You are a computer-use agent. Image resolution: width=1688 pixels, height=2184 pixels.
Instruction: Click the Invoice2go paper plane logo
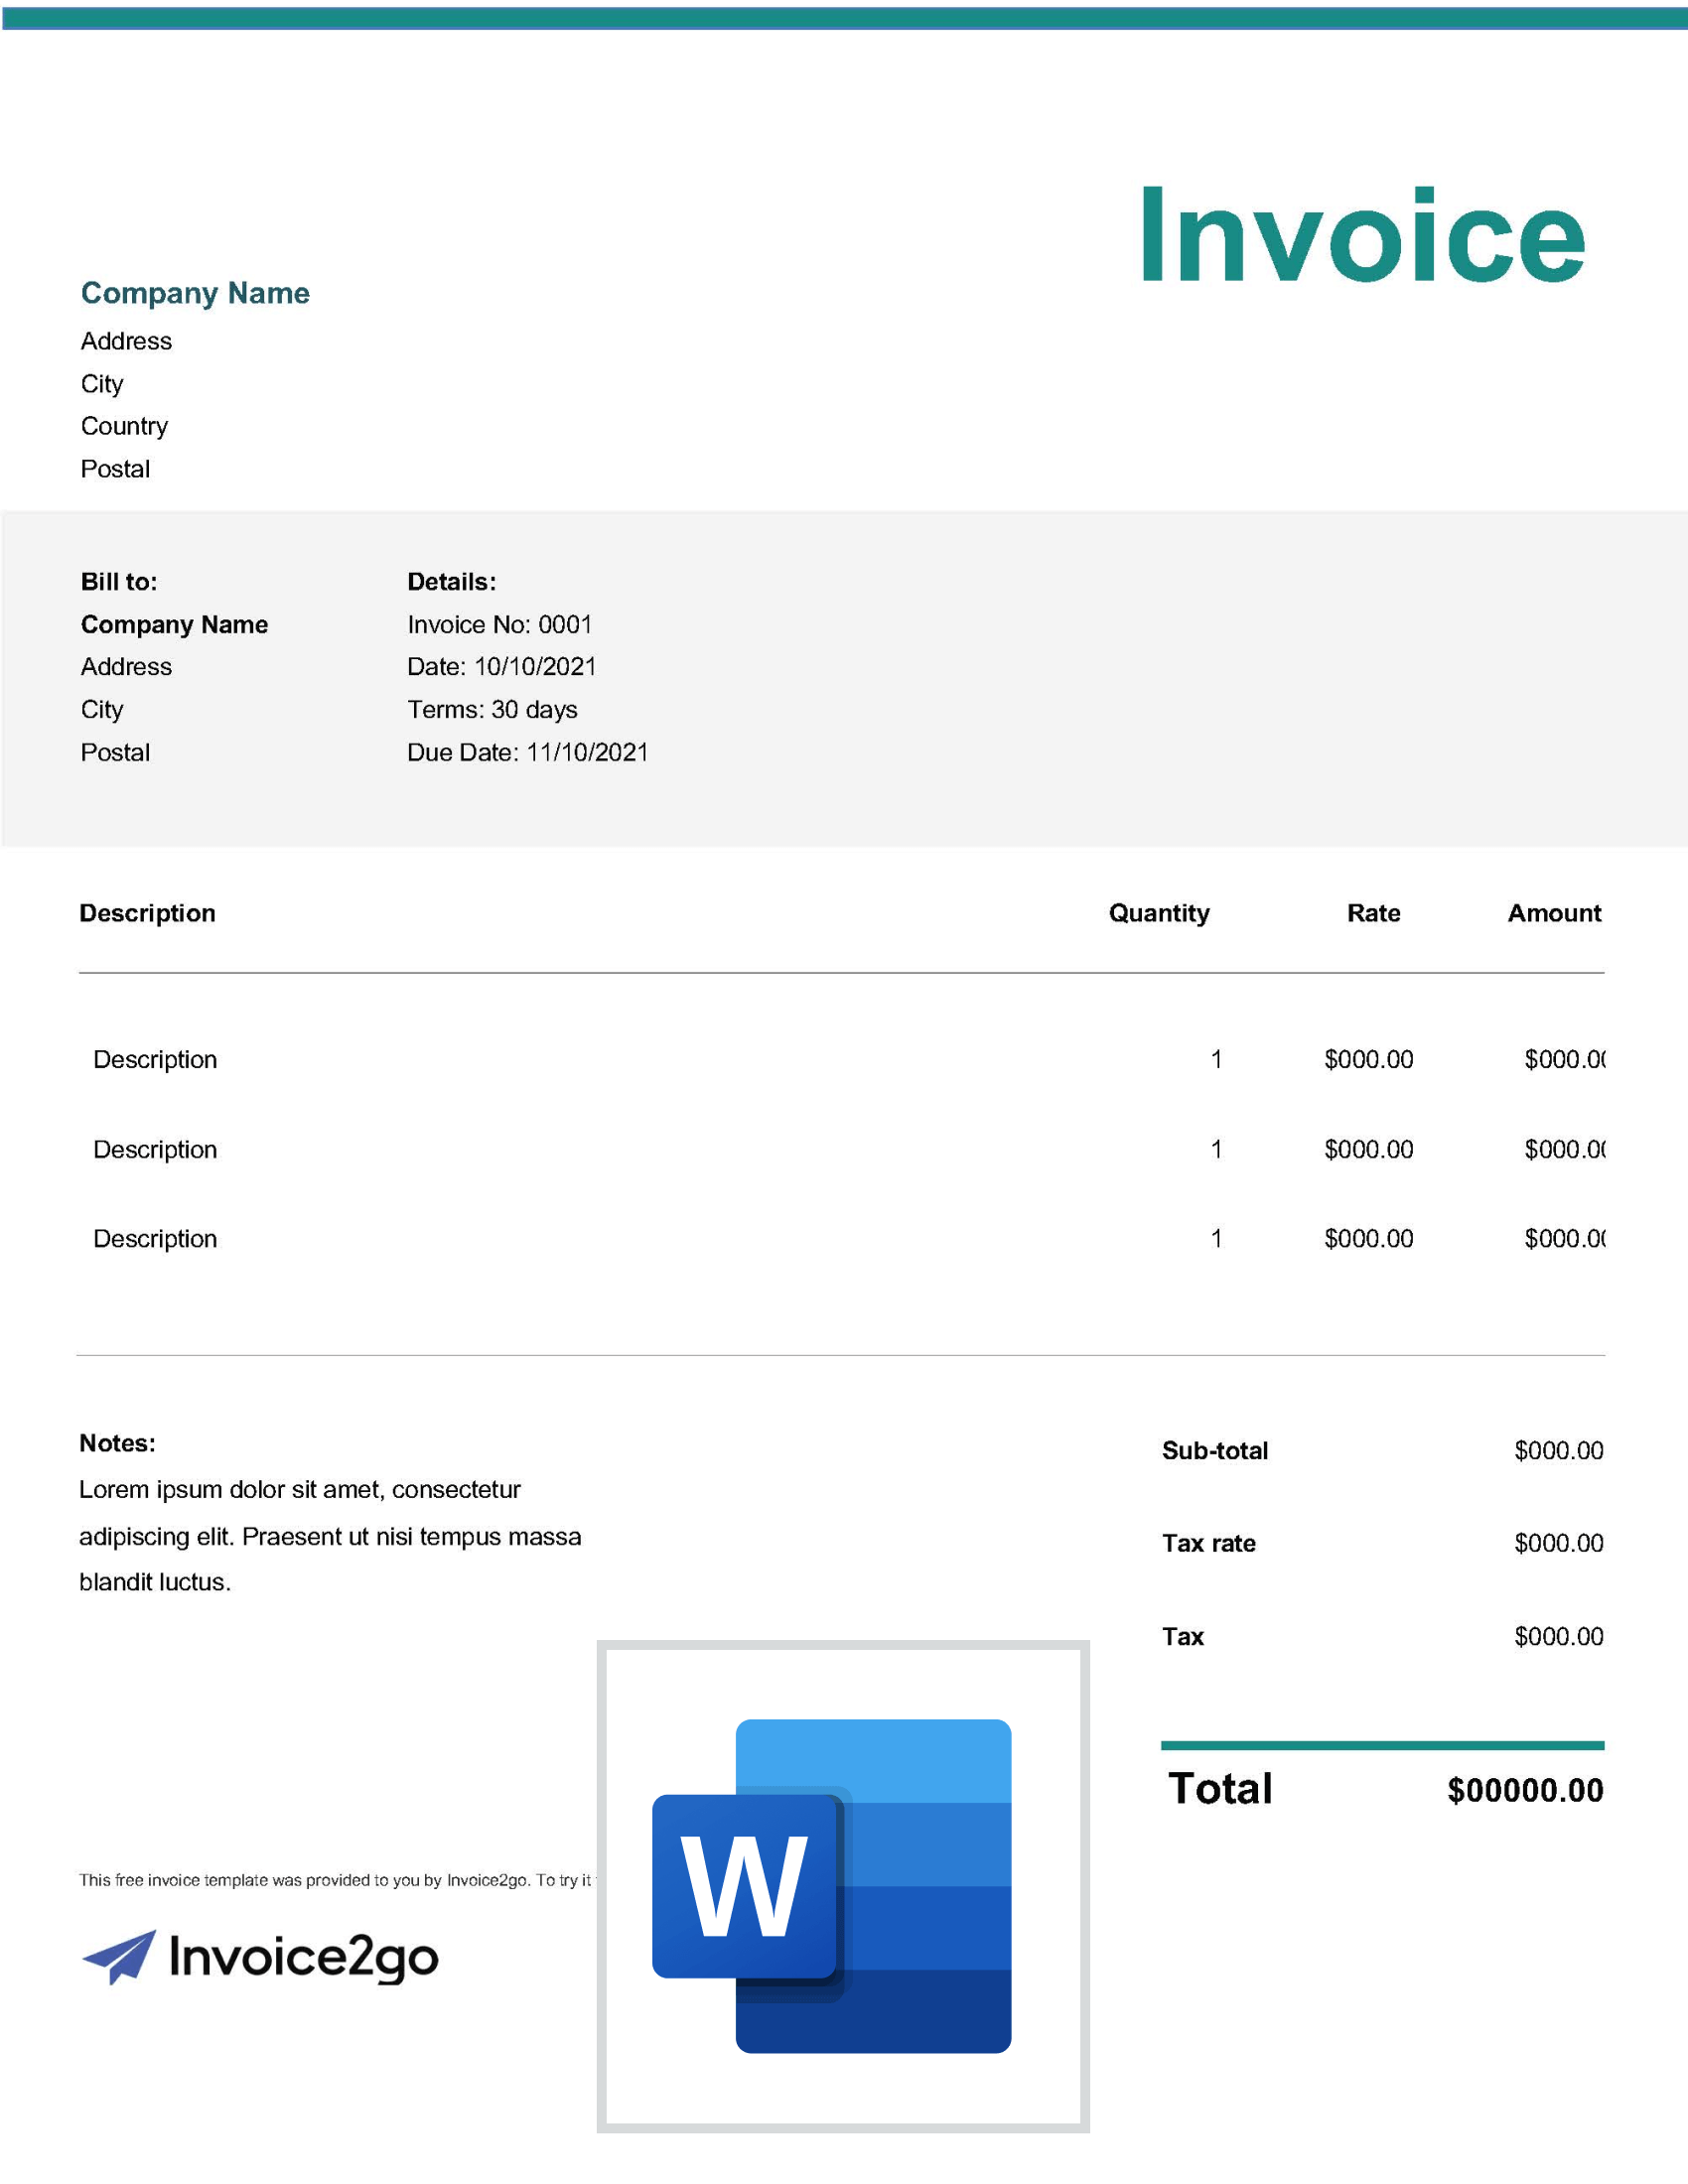[120, 1956]
